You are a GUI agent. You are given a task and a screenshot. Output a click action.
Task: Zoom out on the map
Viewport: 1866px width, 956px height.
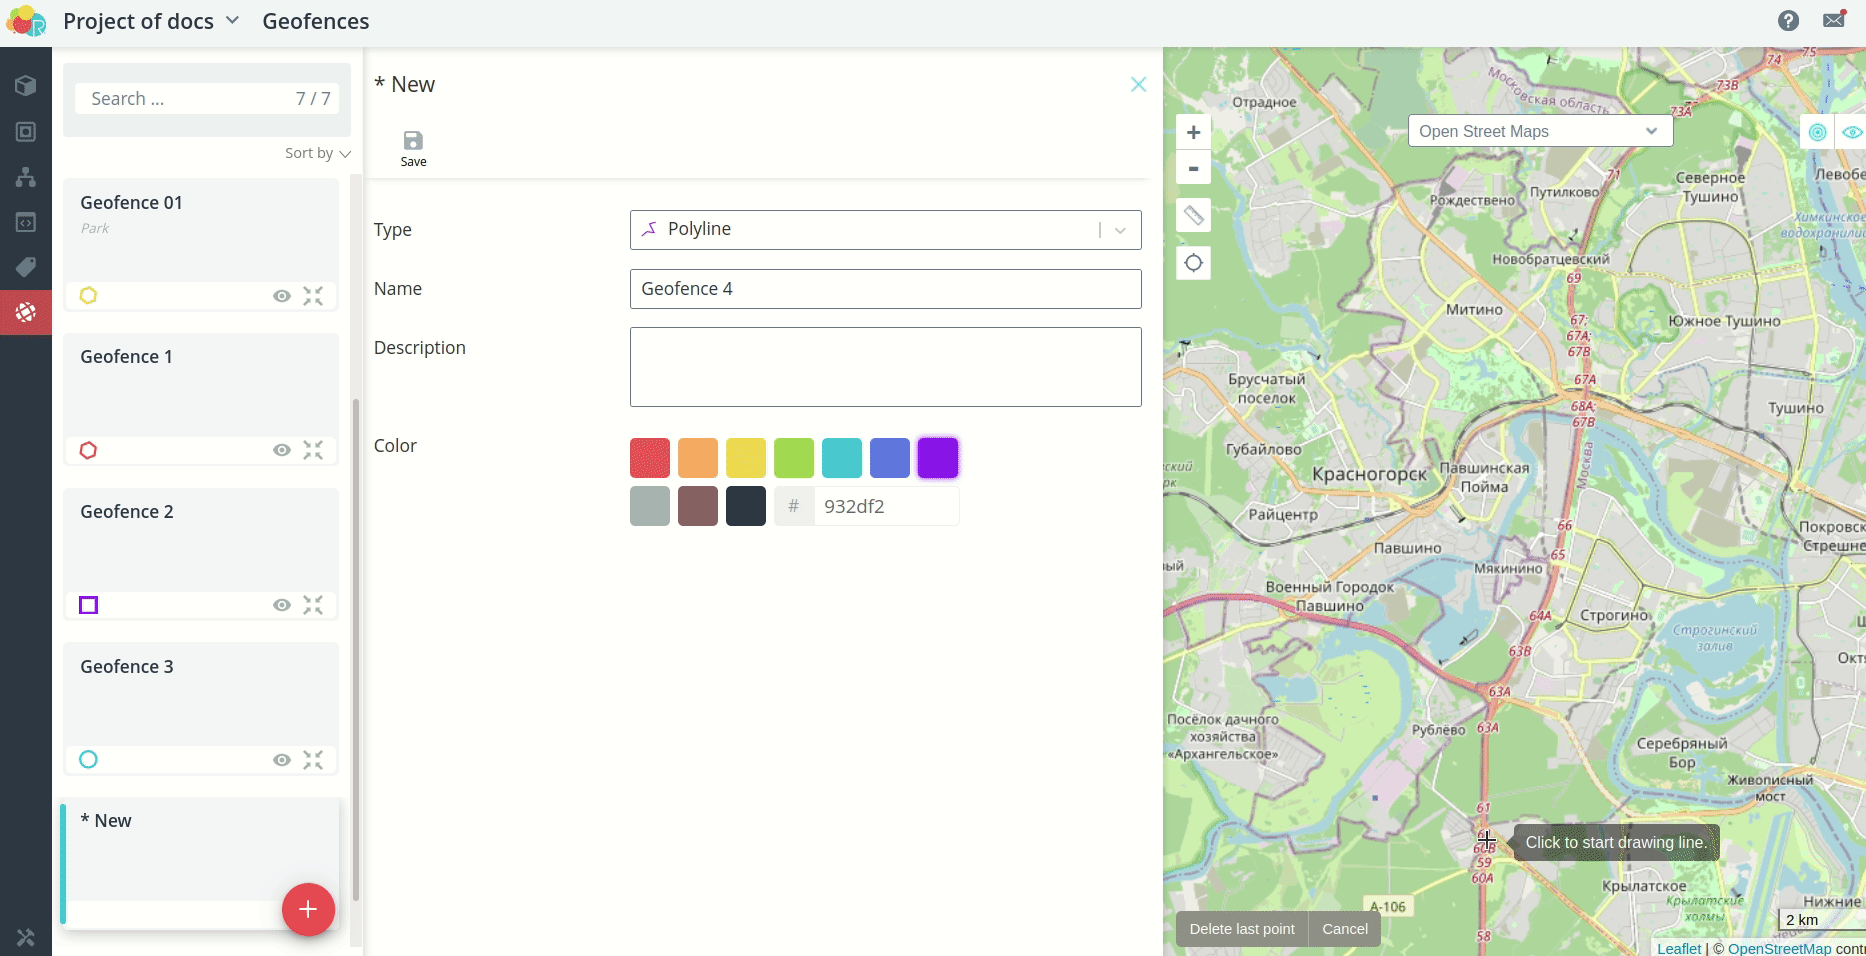click(1193, 168)
